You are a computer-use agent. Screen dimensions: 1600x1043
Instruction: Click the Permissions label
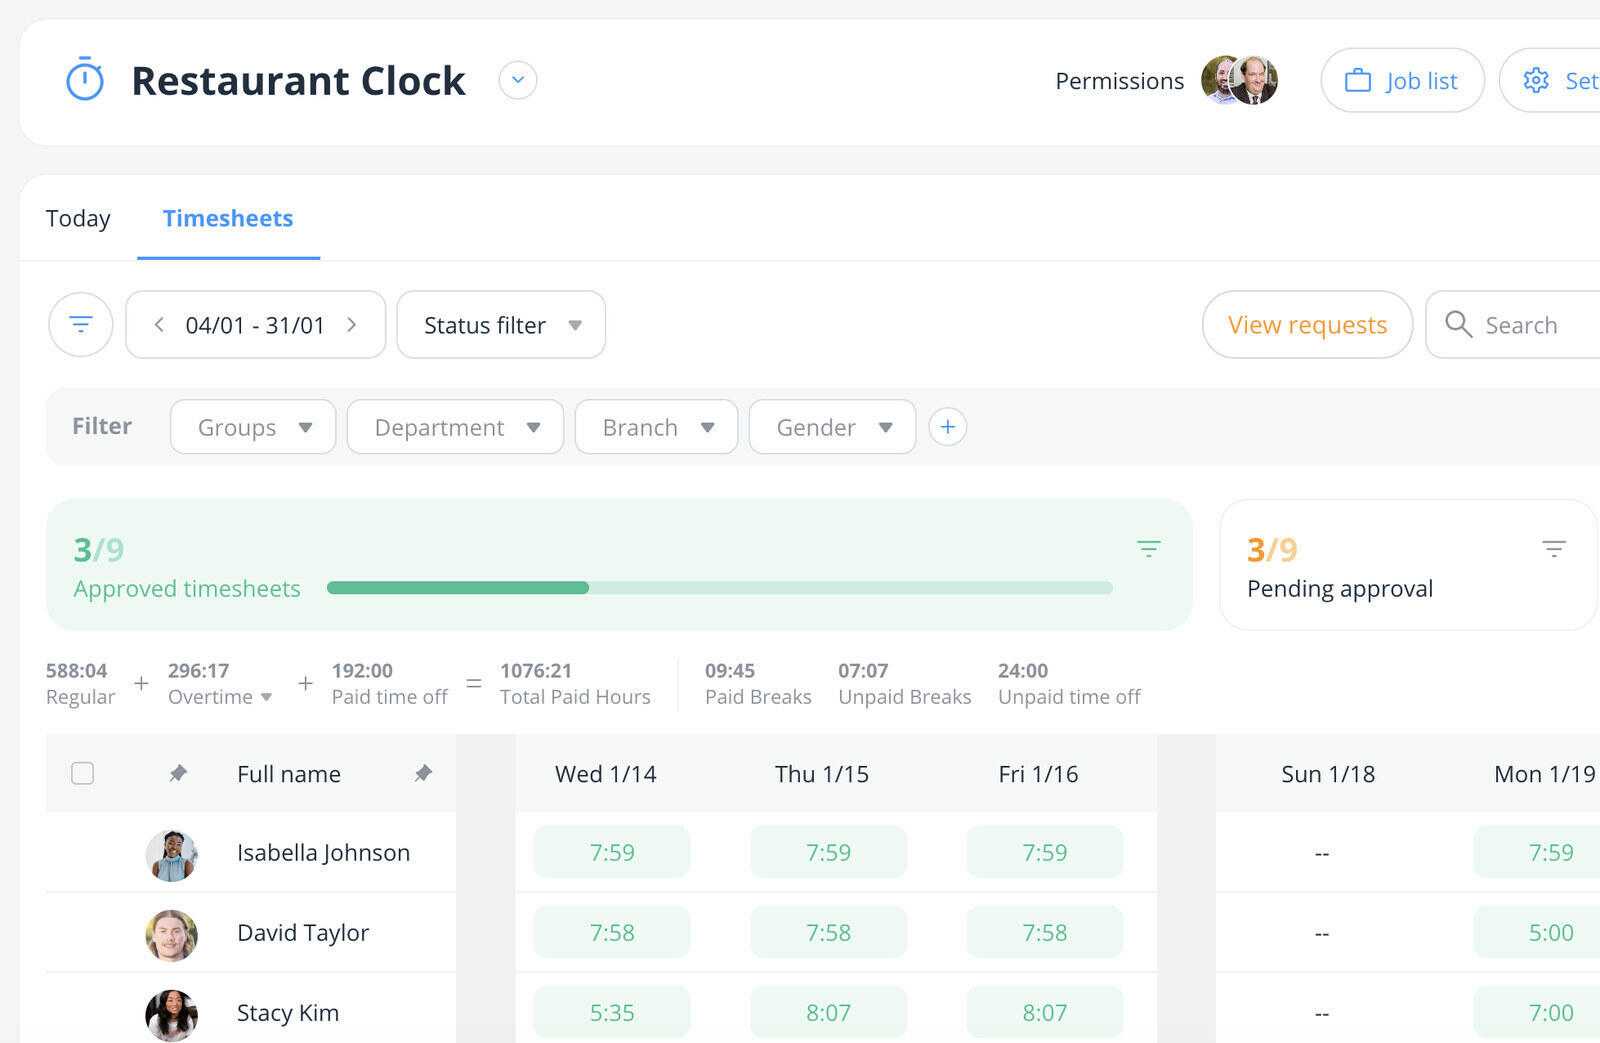pos(1119,81)
